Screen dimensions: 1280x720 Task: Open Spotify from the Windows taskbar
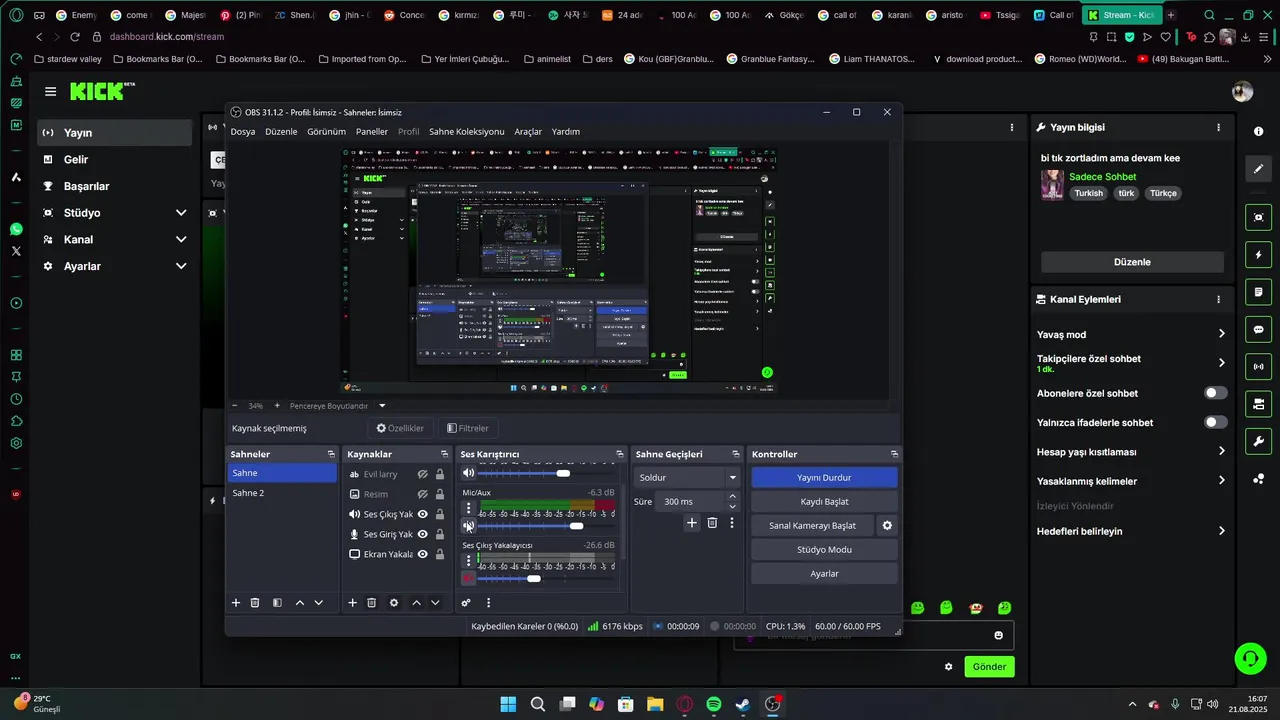point(714,704)
